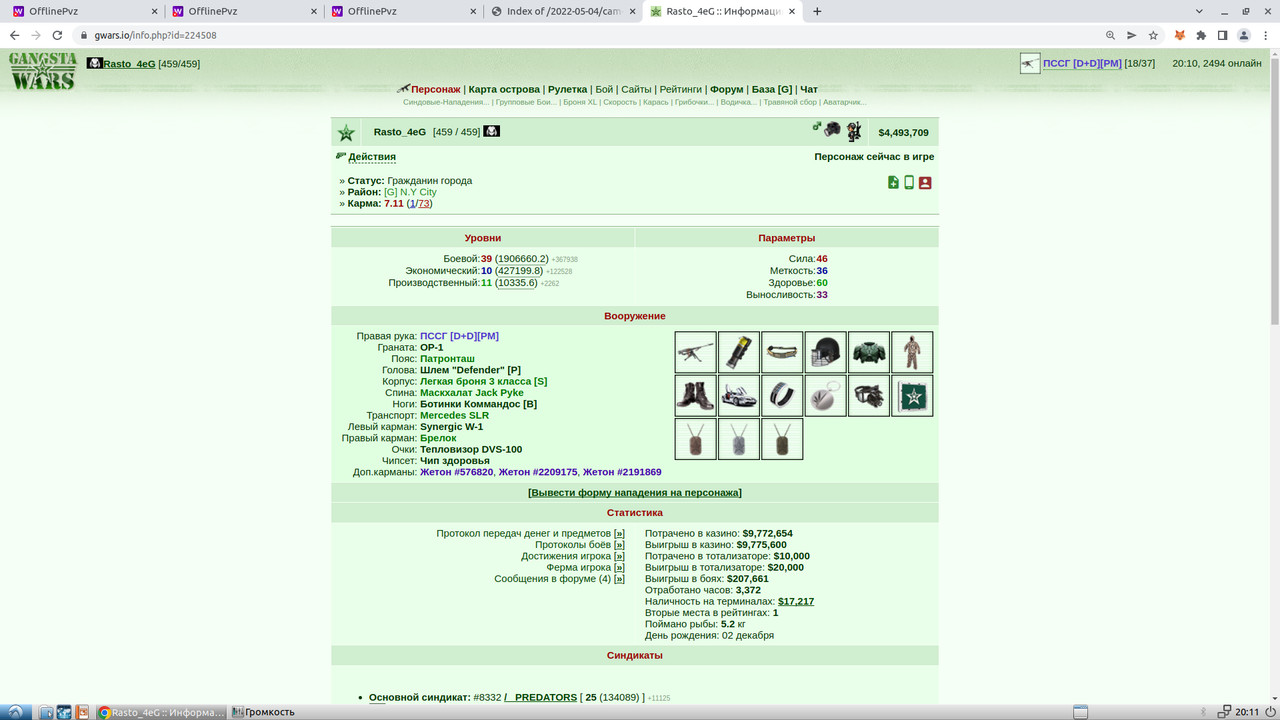Open the Чат menu item
This screenshot has height=720, width=1280.
[x=809, y=89]
